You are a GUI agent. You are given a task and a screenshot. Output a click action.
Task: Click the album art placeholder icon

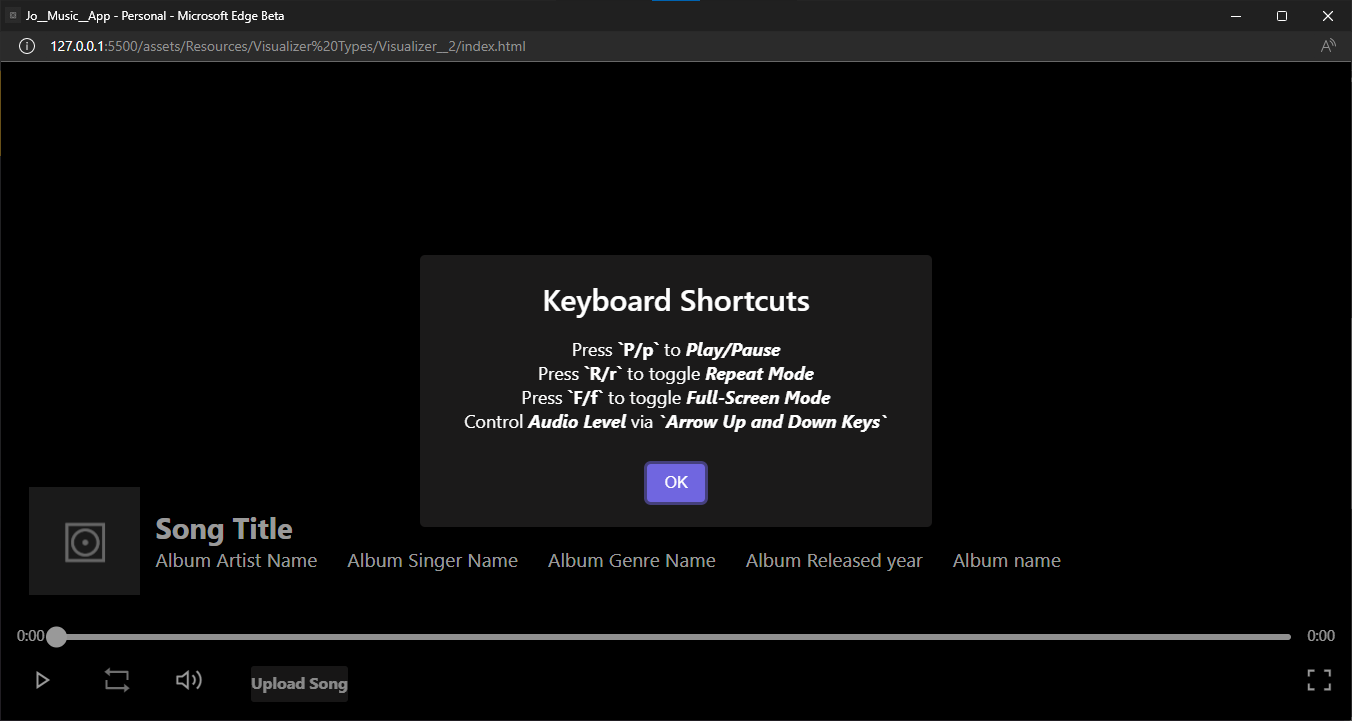84,541
